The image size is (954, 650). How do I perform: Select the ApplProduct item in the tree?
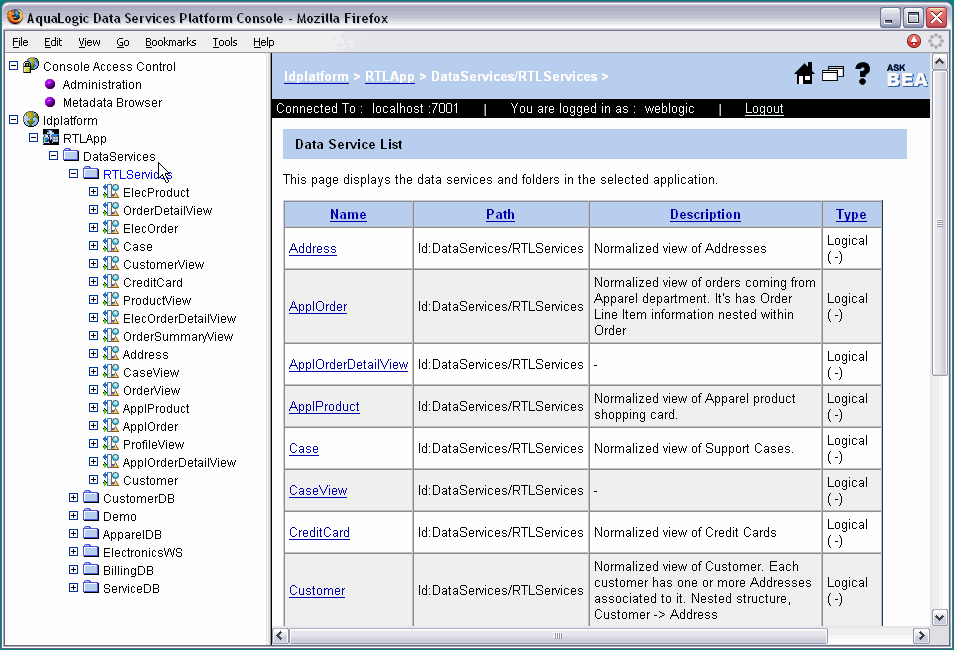click(x=156, y=408)
